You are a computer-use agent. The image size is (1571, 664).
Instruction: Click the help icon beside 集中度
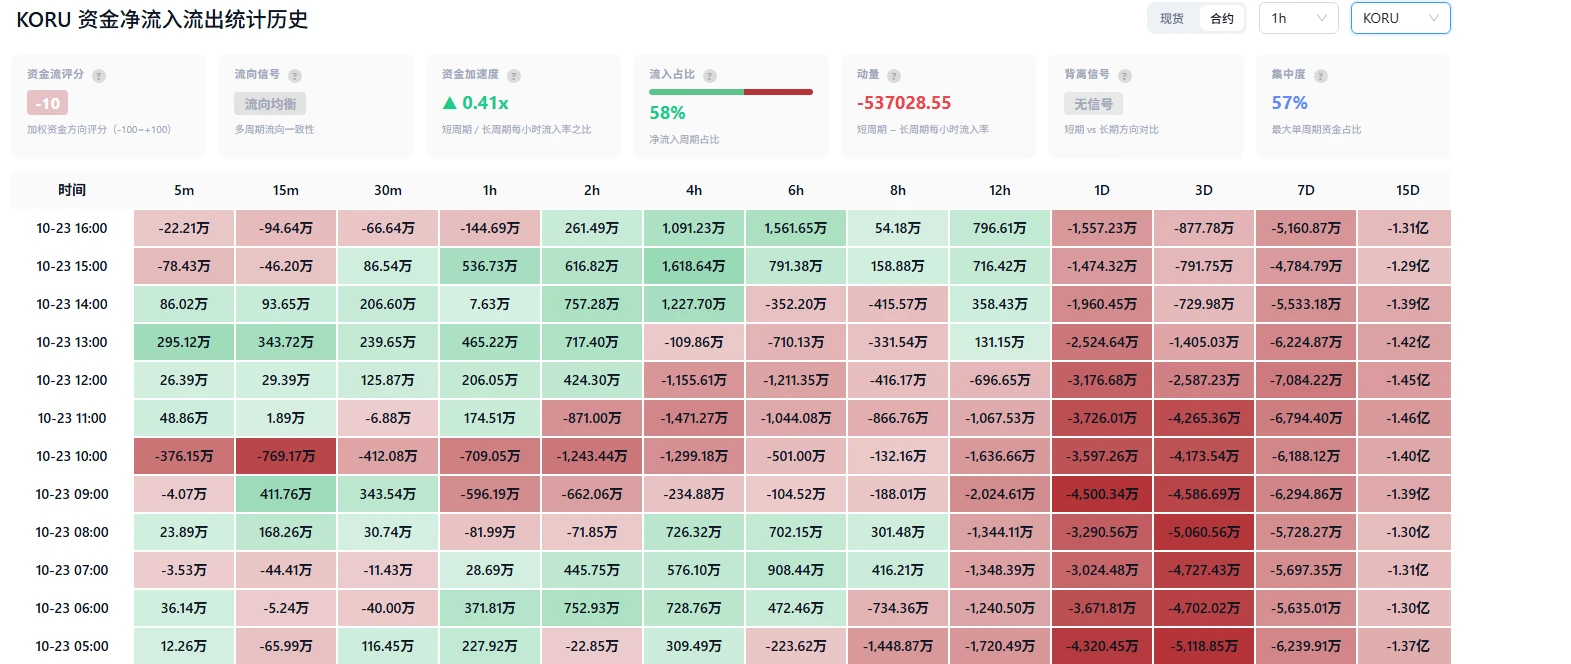(x=1321, y=76)
